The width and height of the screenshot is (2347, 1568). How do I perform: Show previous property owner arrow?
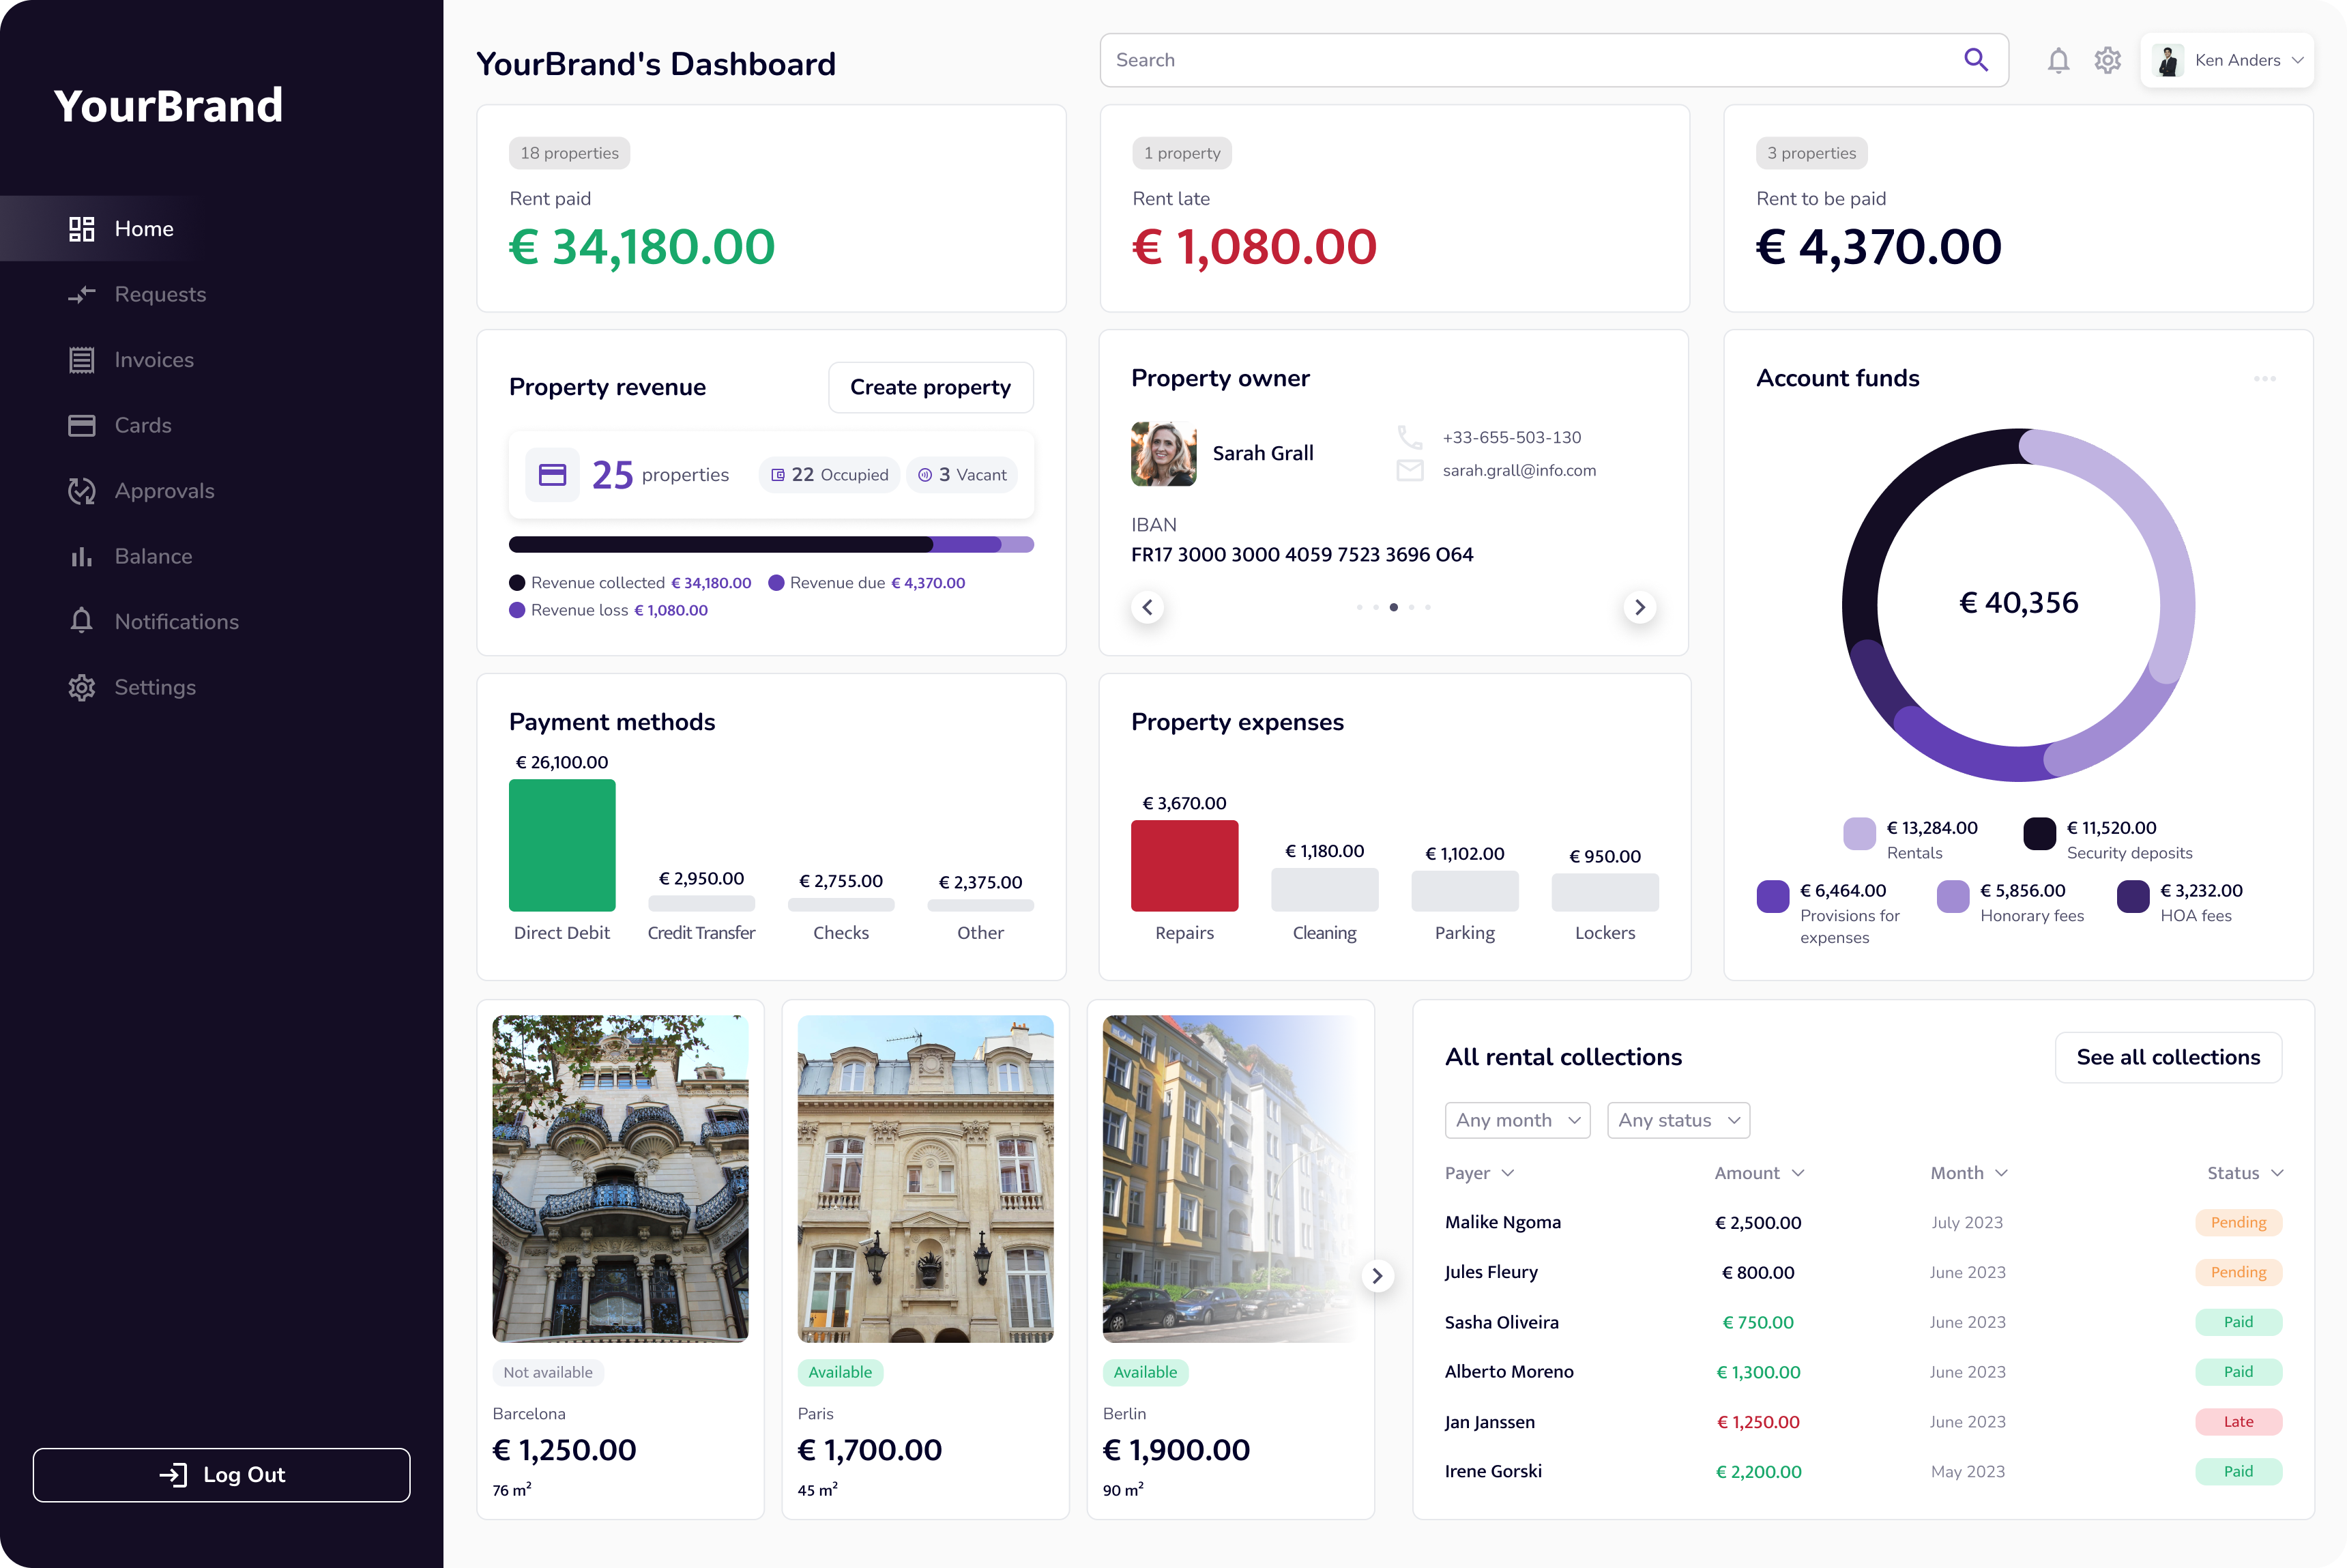tap(1147, 607)
